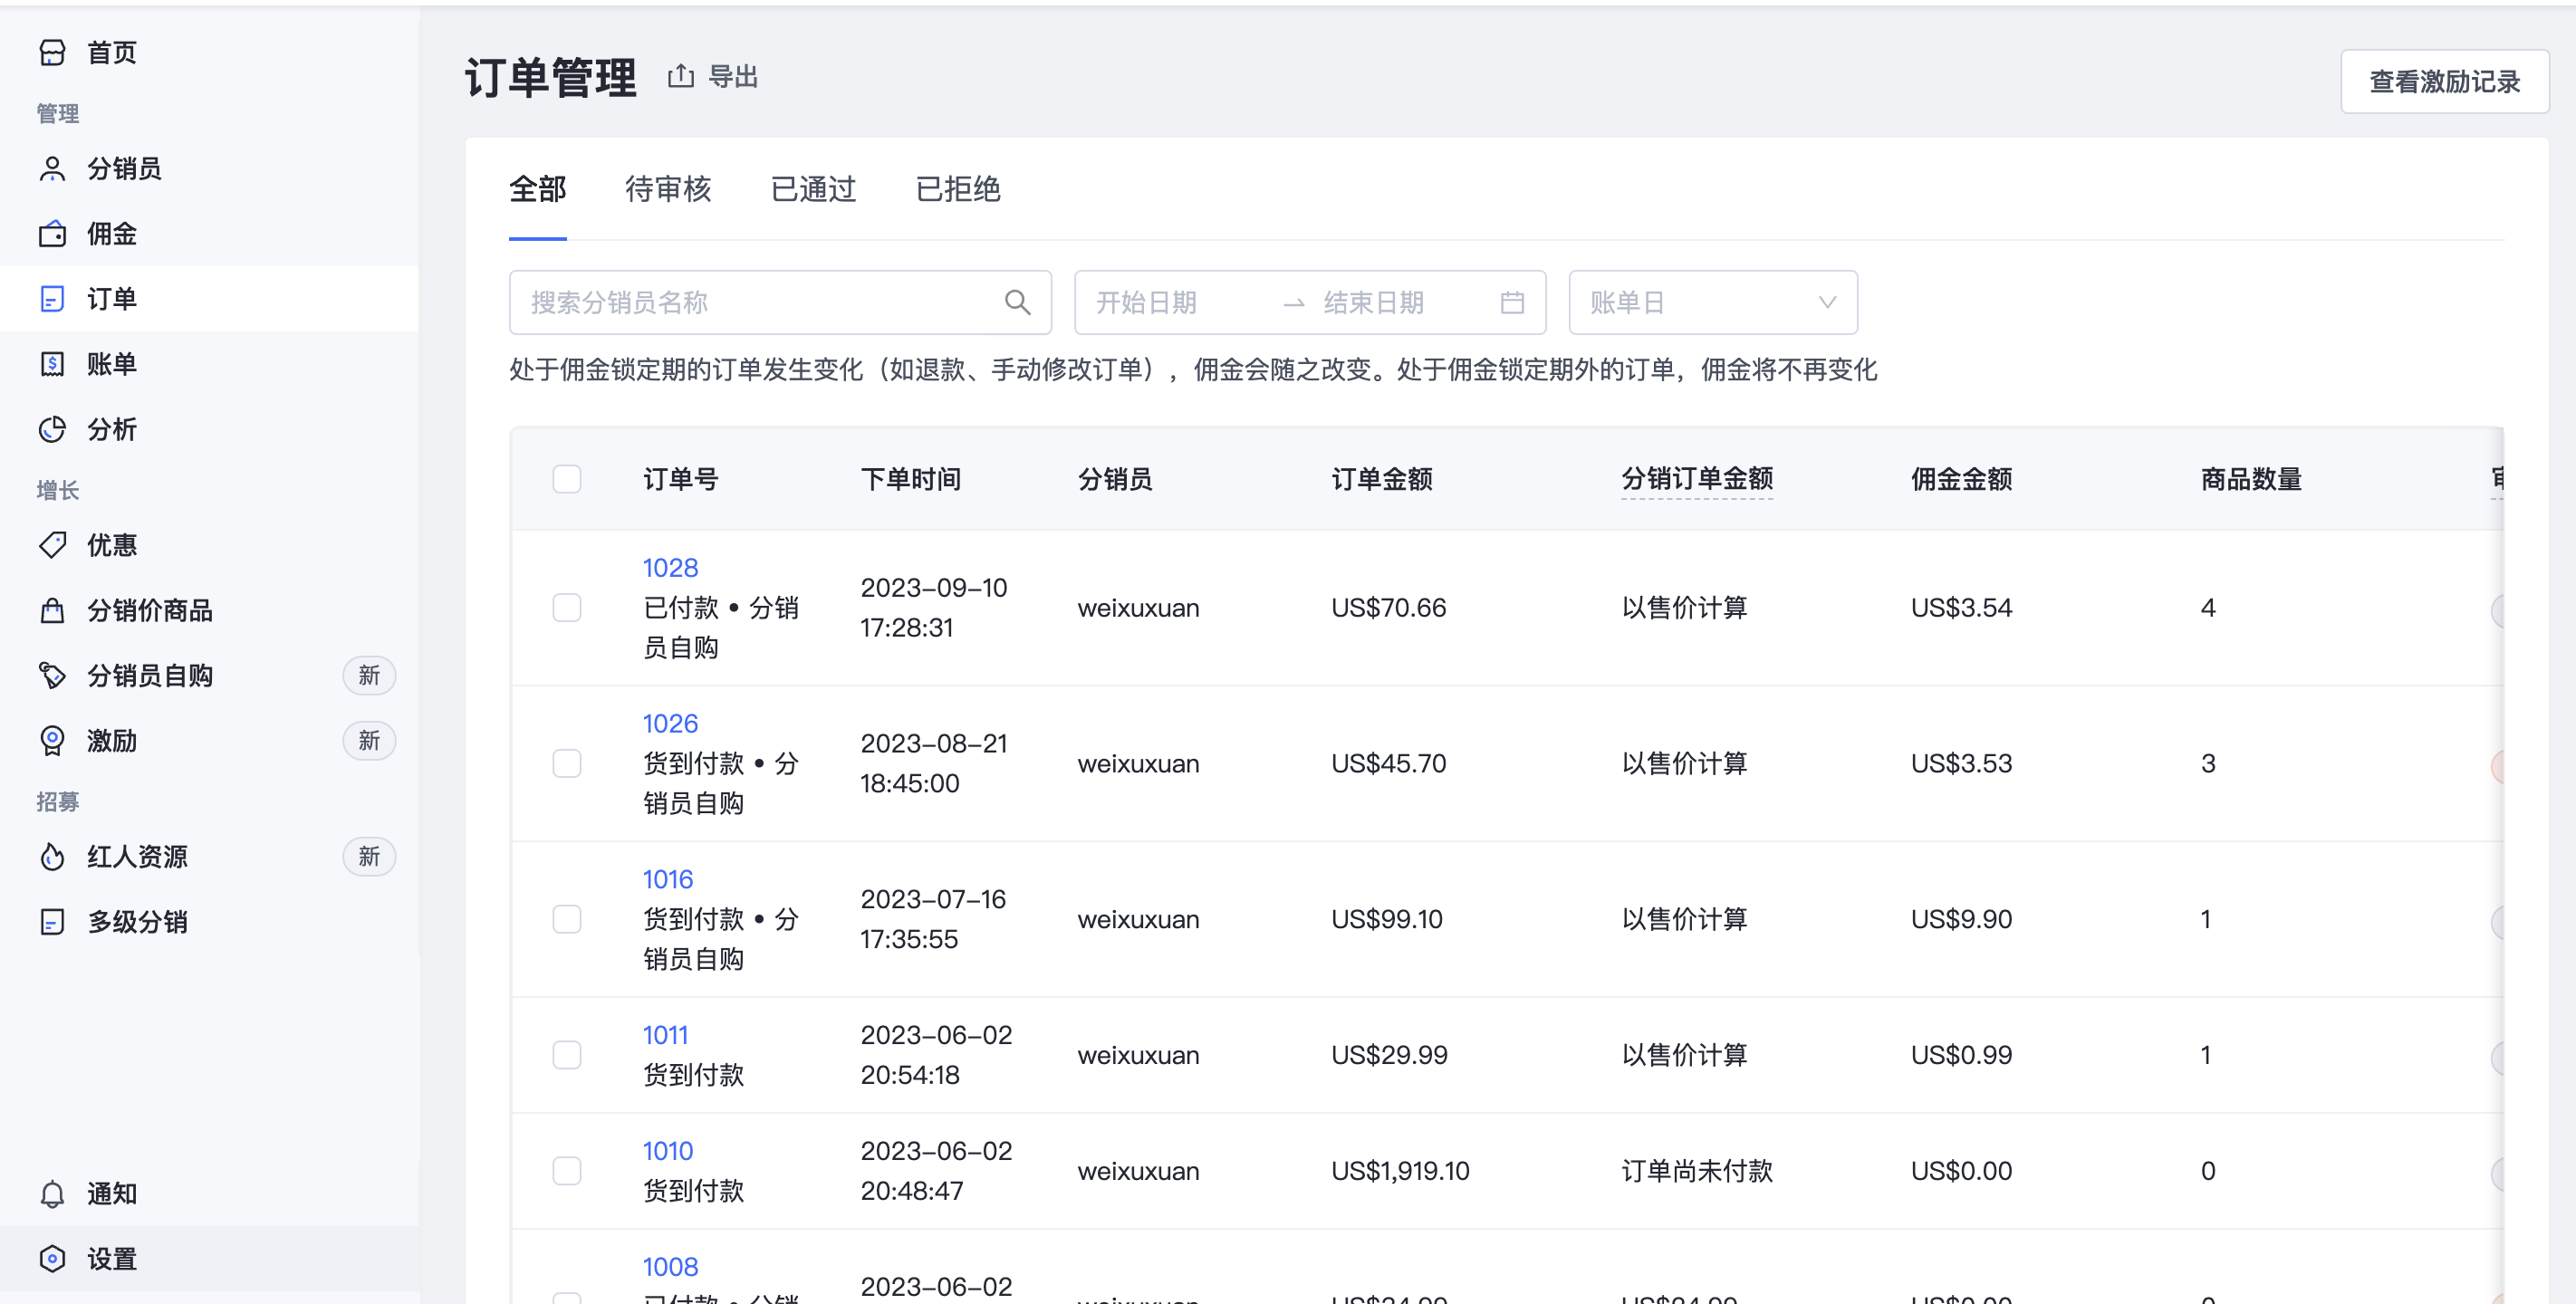Image resolution: width=2576 pixels, height=1304 pixels.
Task: Click the commission wallet icon
Action: tap(52, 234)
